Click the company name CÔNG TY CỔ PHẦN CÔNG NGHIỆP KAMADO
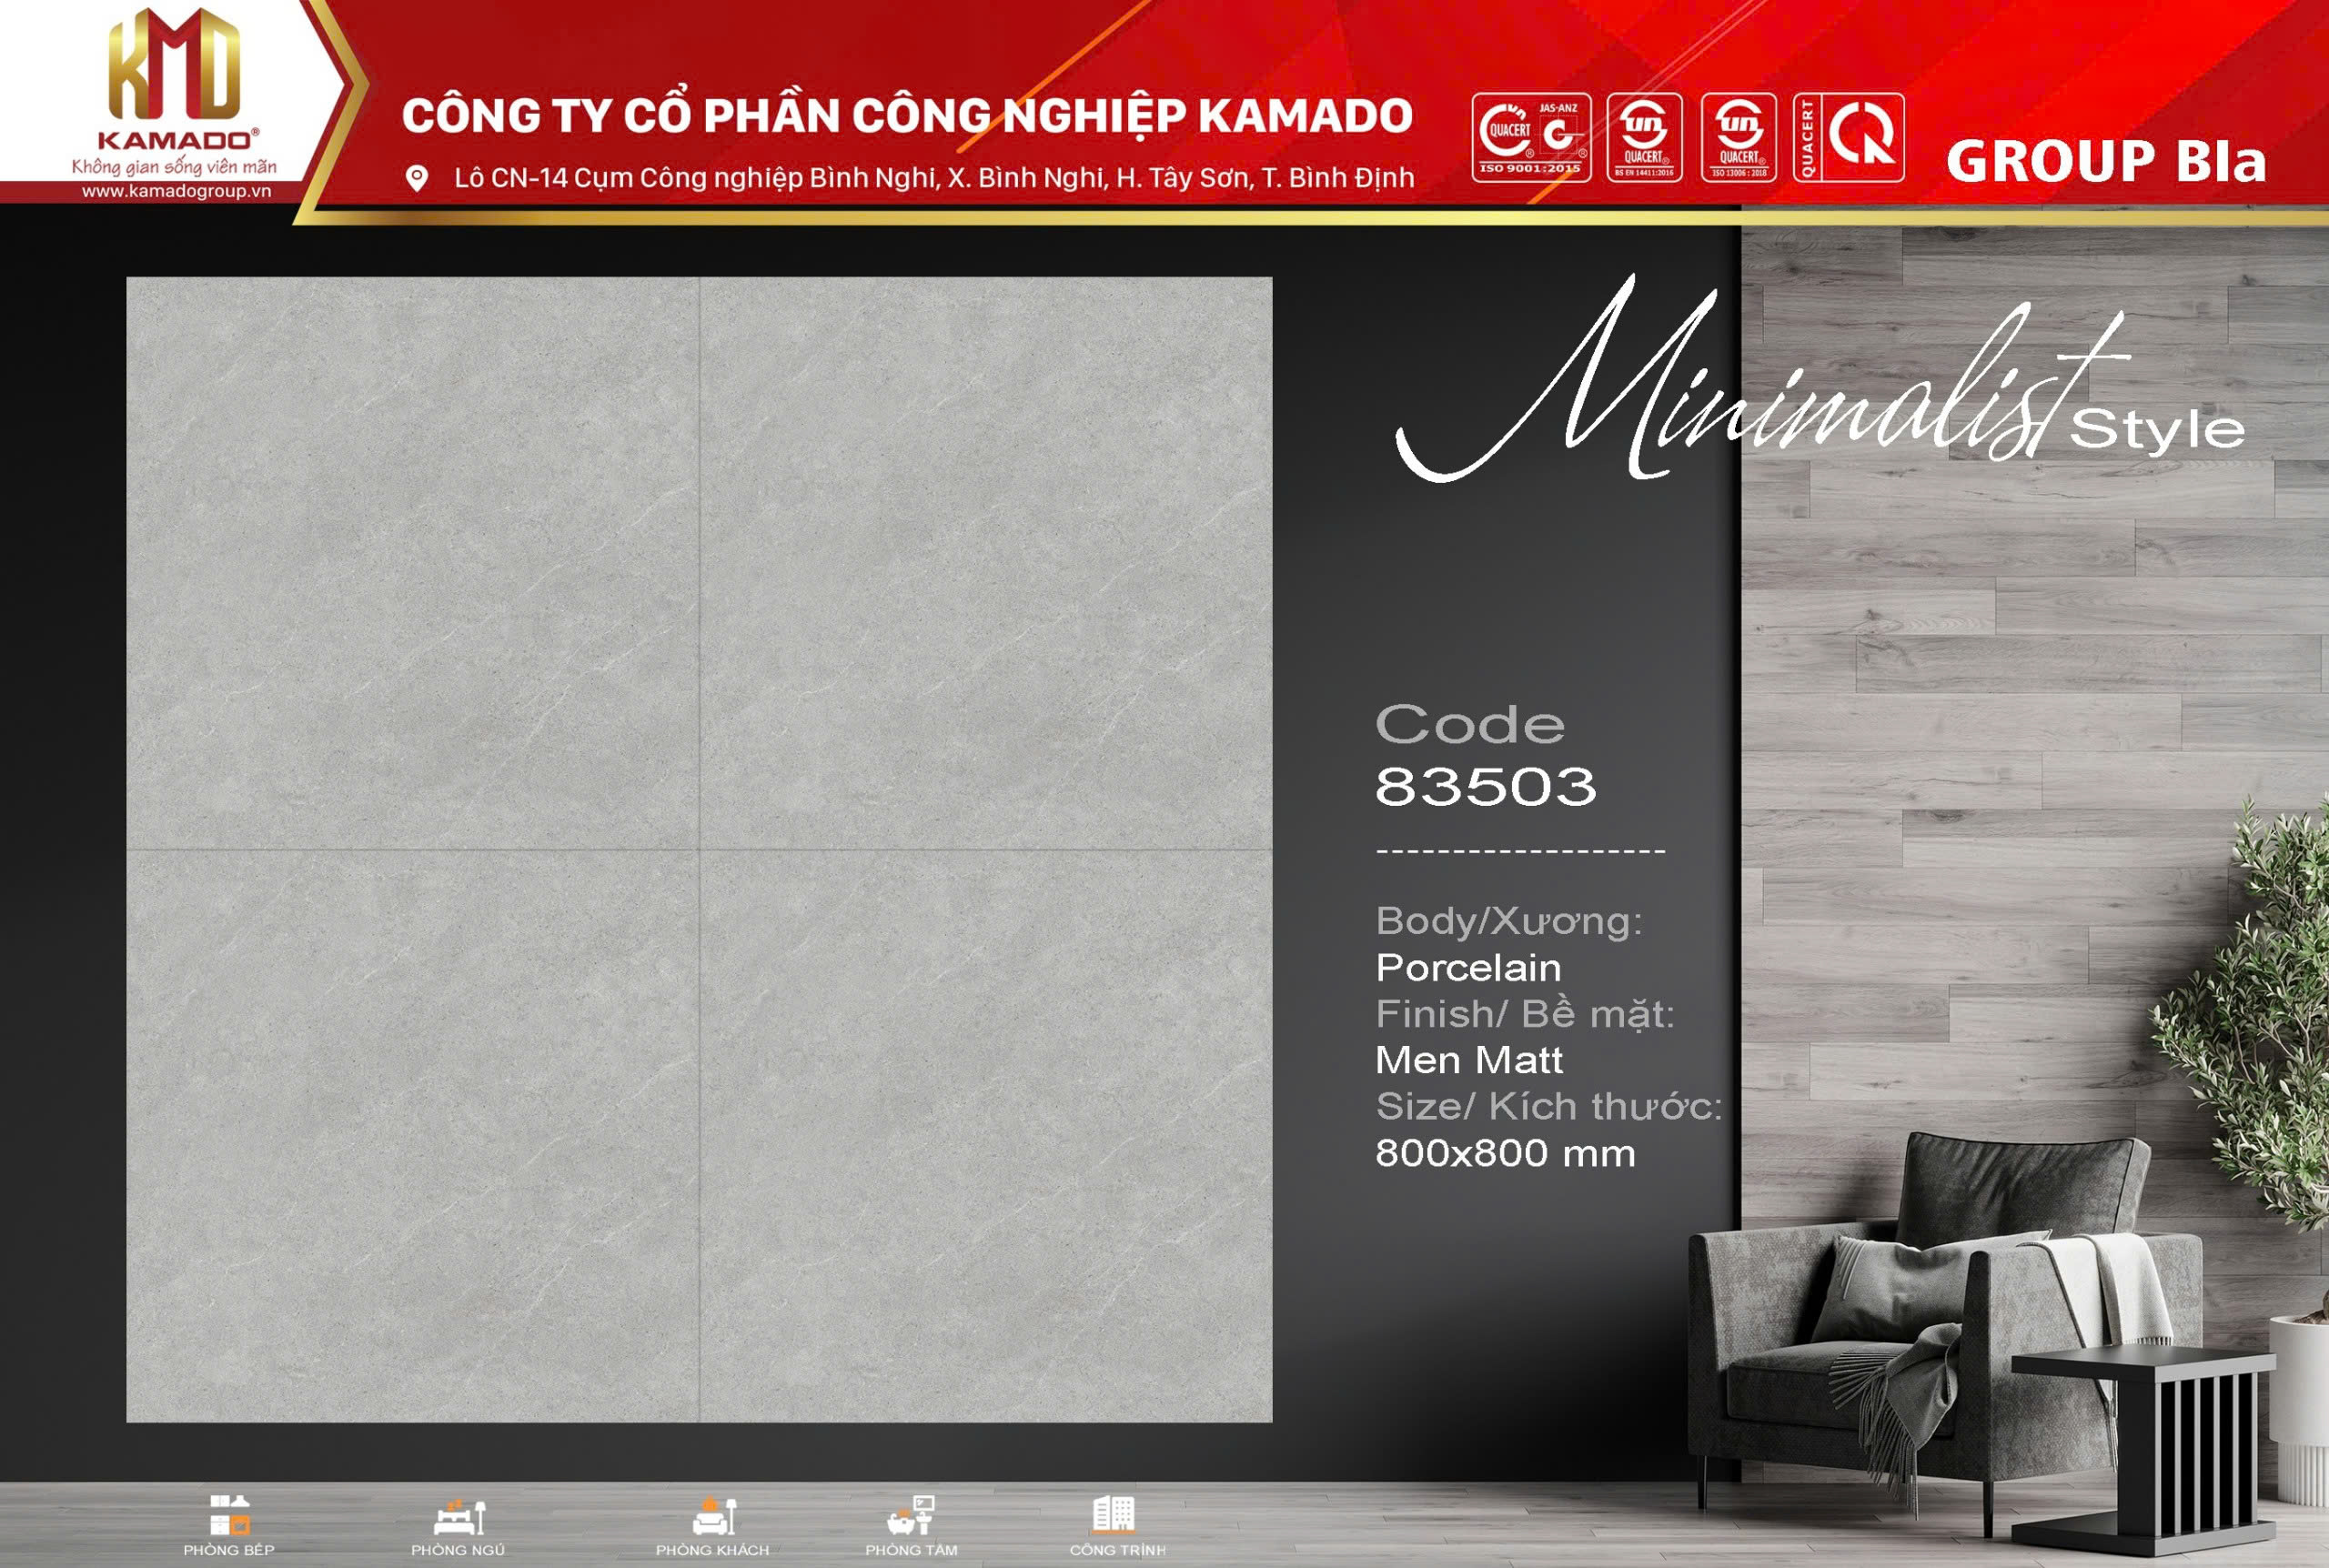2329x1568 pixels. point(907,116)
